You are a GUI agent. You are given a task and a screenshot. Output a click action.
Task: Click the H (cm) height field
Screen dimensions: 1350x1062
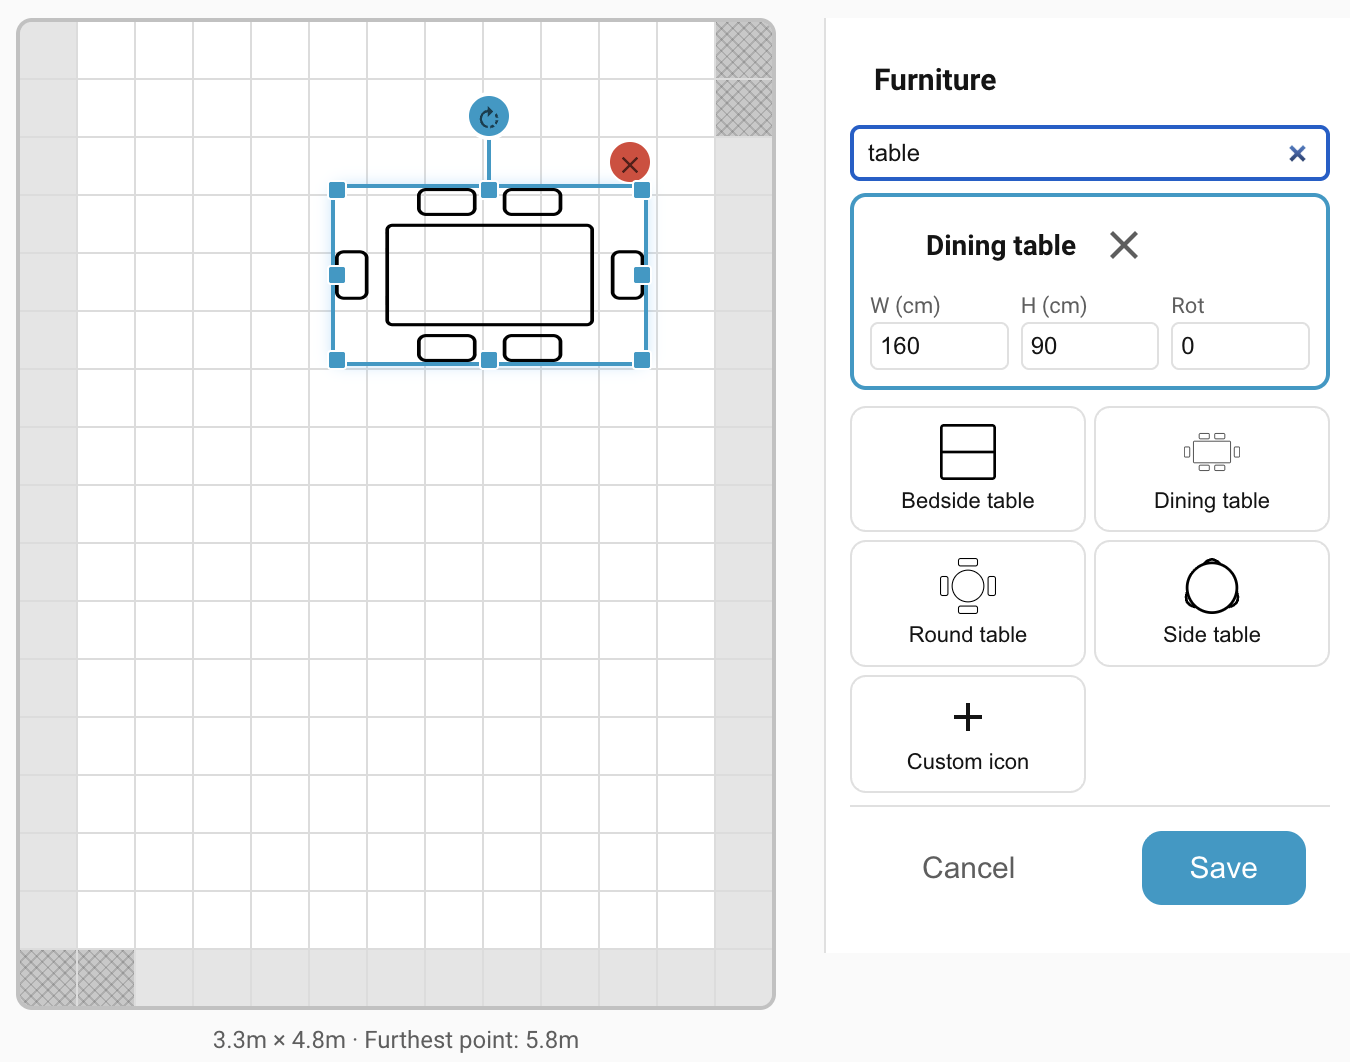pyautogui.click(x=1089, y=346)
